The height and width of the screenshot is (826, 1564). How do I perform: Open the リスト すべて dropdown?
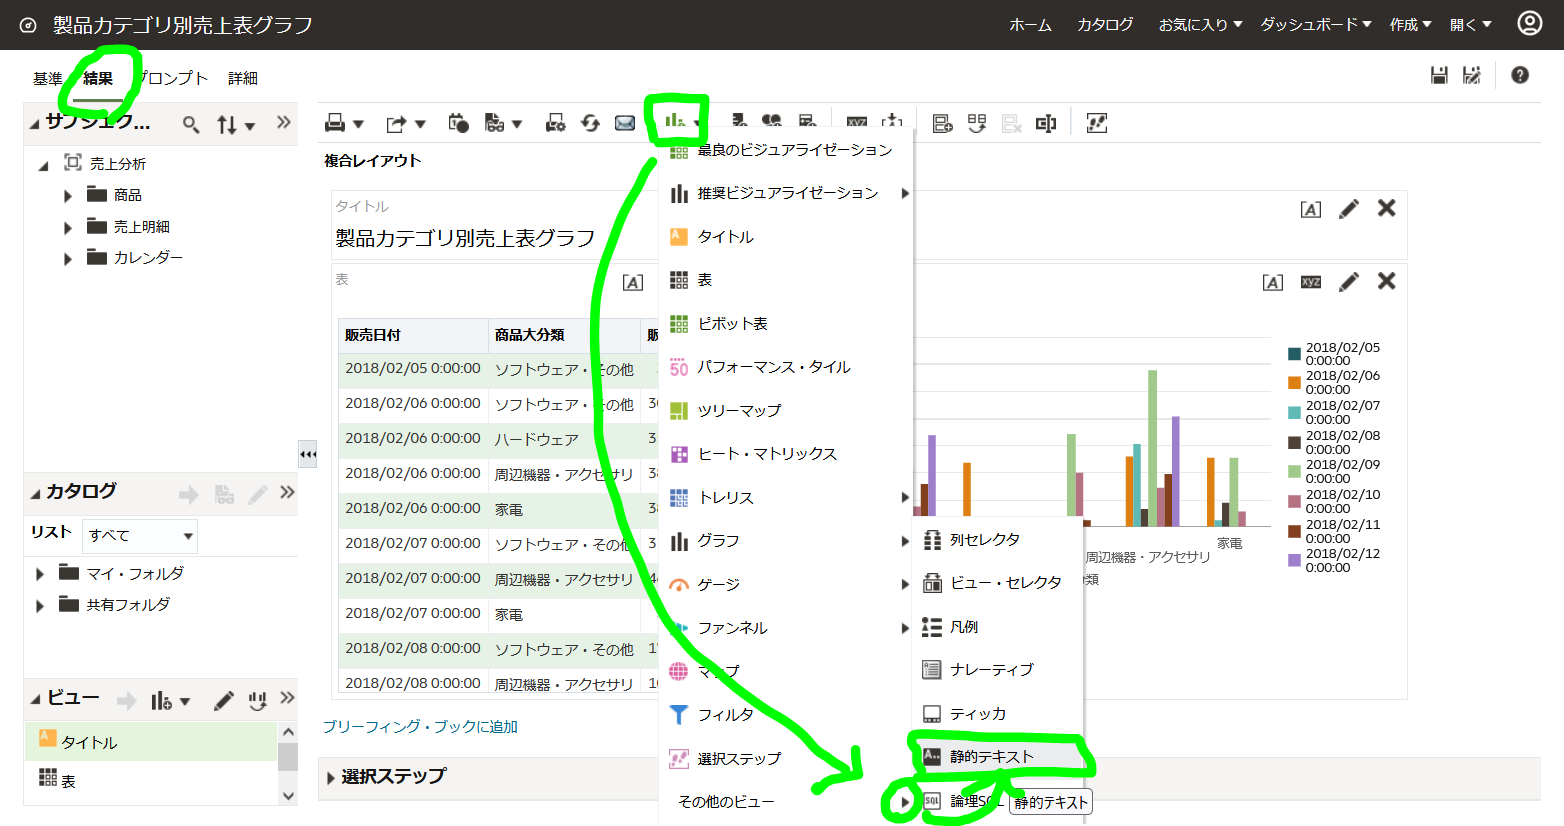[x=139, y=536]
